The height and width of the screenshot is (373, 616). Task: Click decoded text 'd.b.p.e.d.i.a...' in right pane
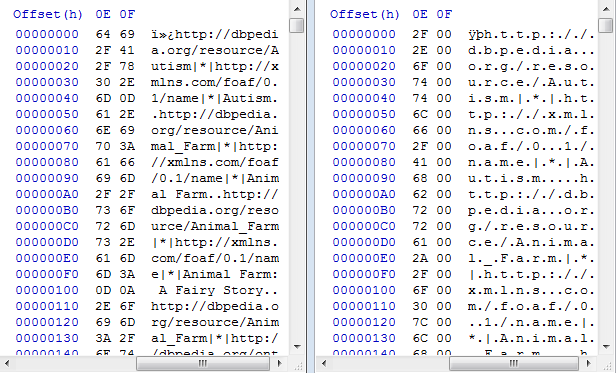pyautogui.click(x=531, y=50)
